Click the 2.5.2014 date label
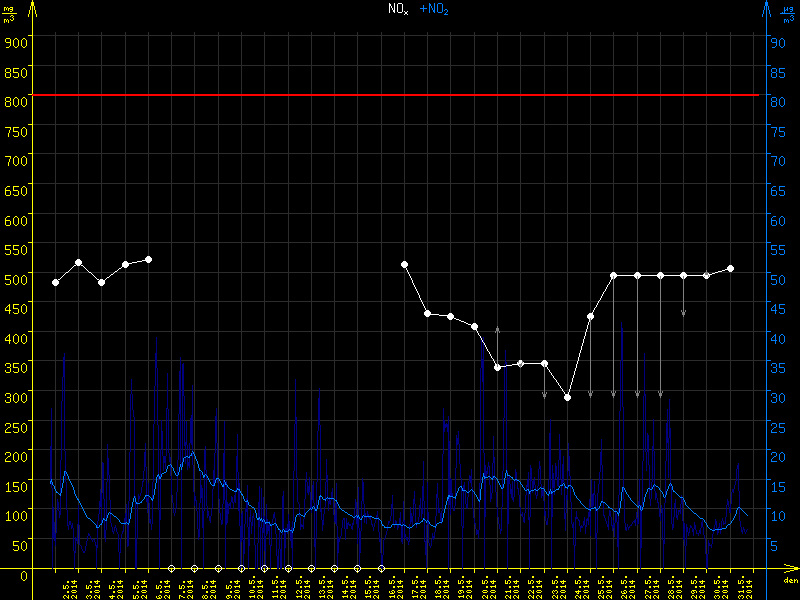Image resolution: width=800 pixels, height=600 pixels. tap(66, 587)
